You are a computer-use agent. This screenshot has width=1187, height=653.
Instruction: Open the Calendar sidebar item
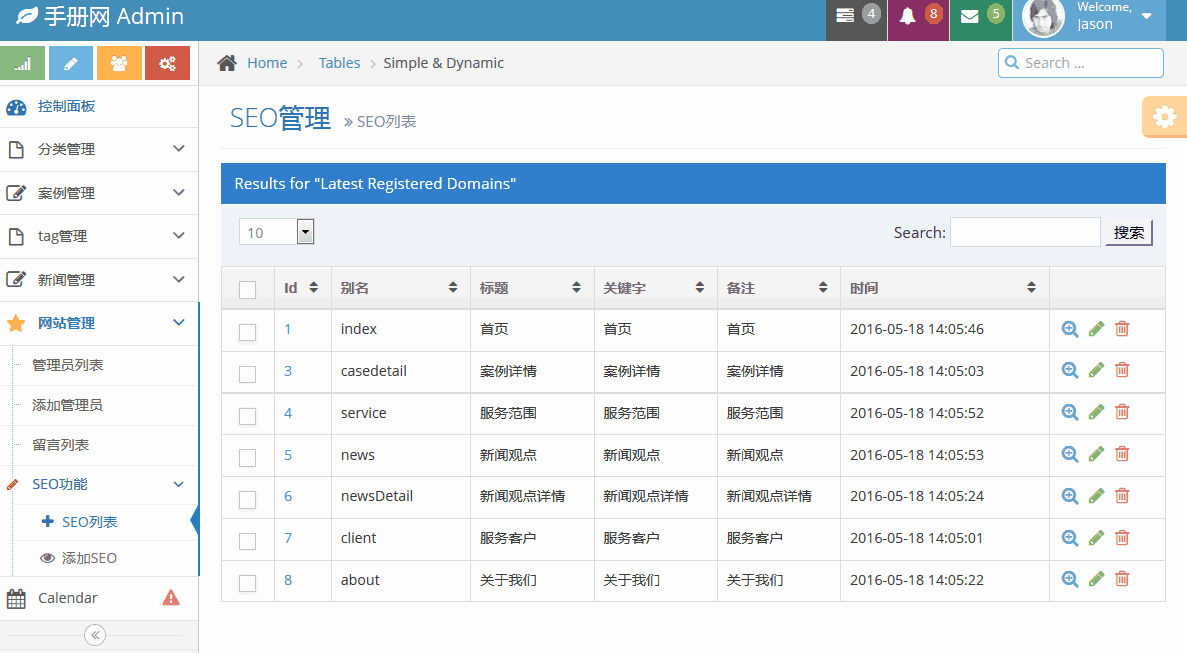68,598
